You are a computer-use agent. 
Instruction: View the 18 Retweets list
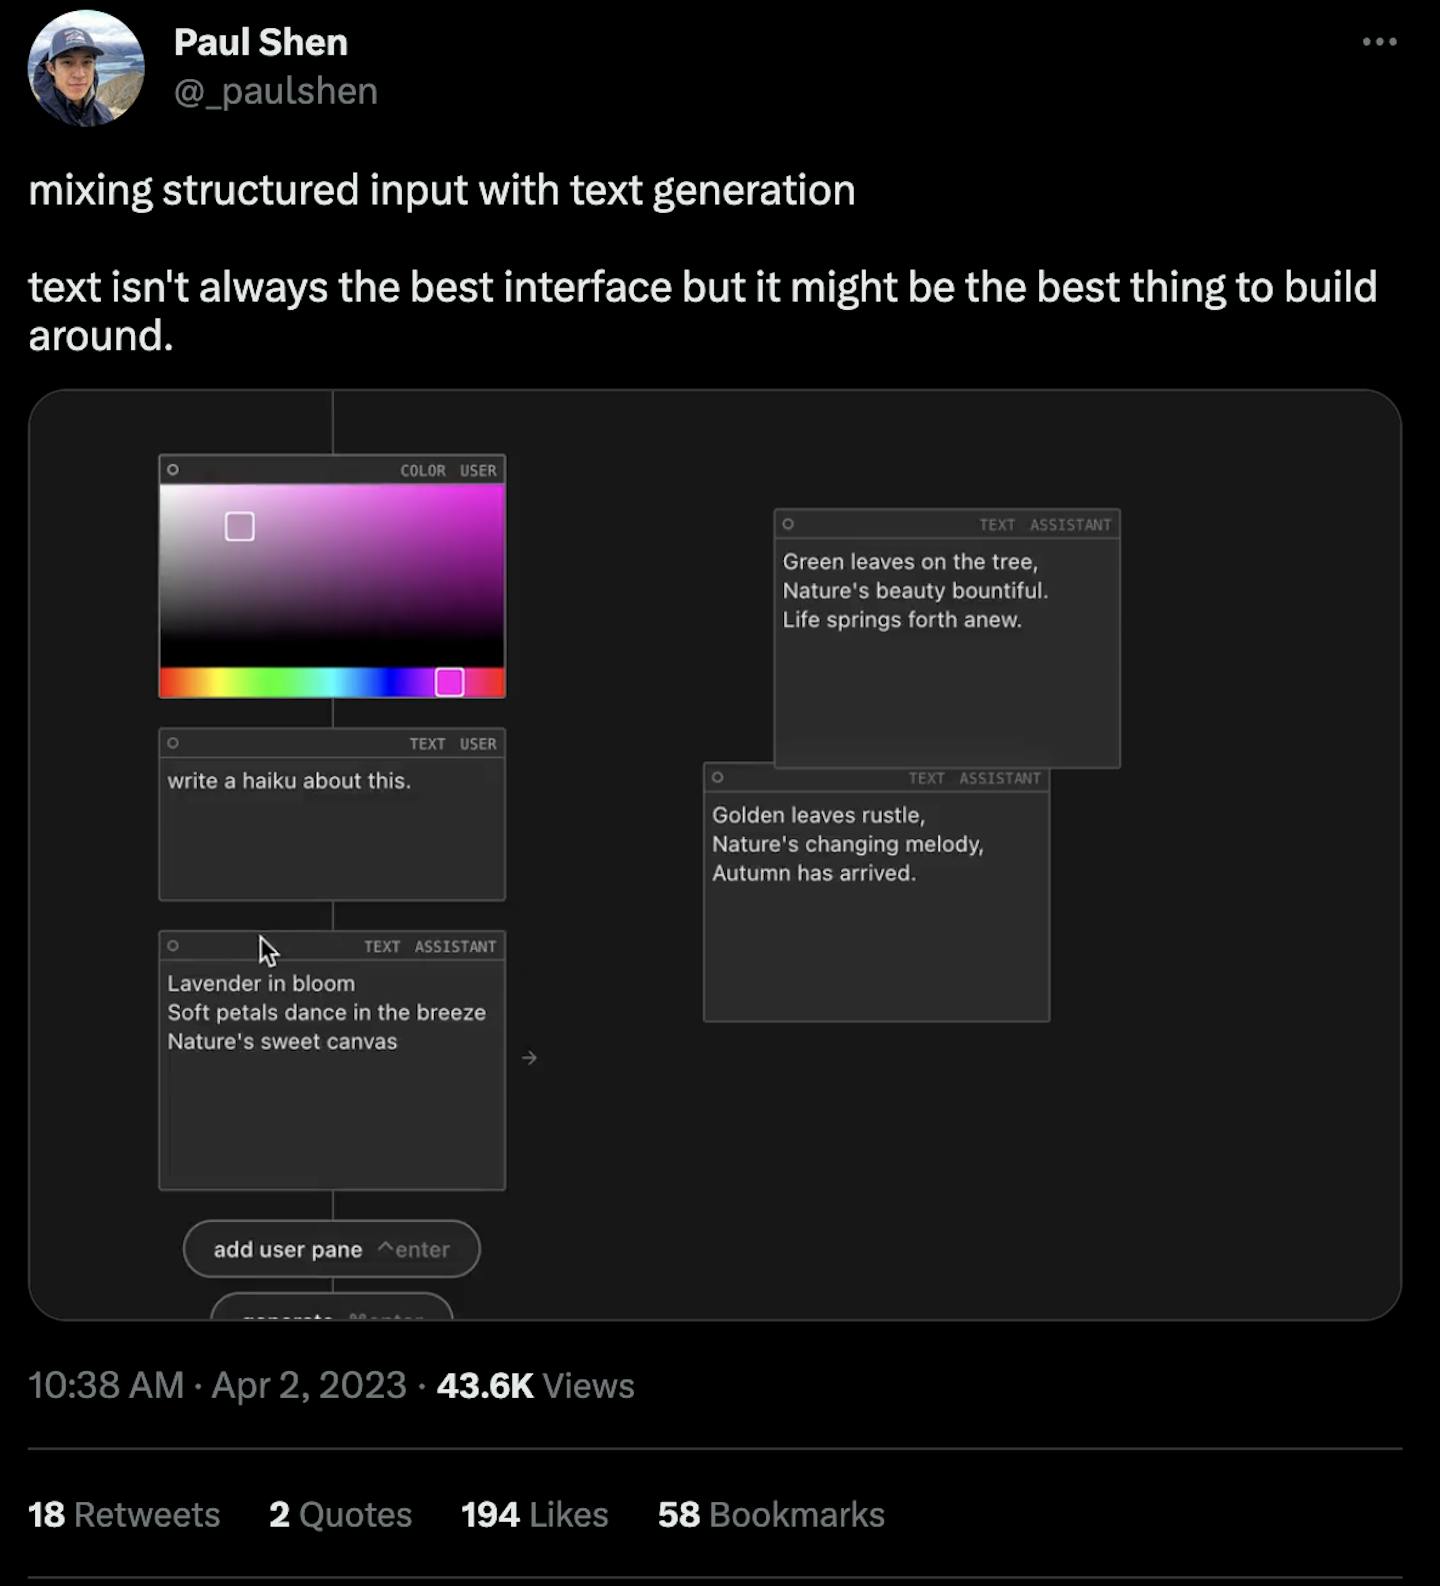click(124, 1515)
